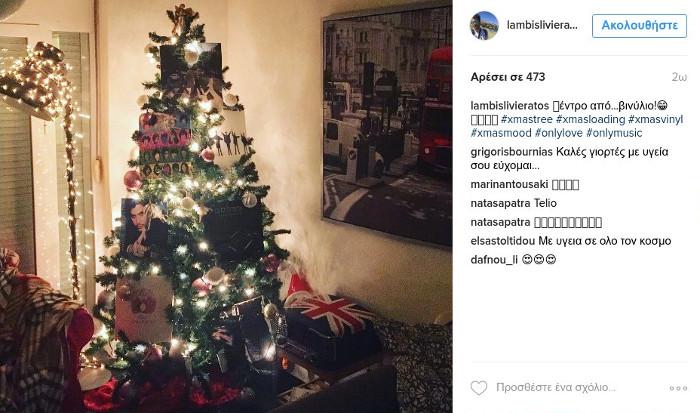Click the Christmas tree photo
The image size is (700, 413).
[x=226, y=206]
